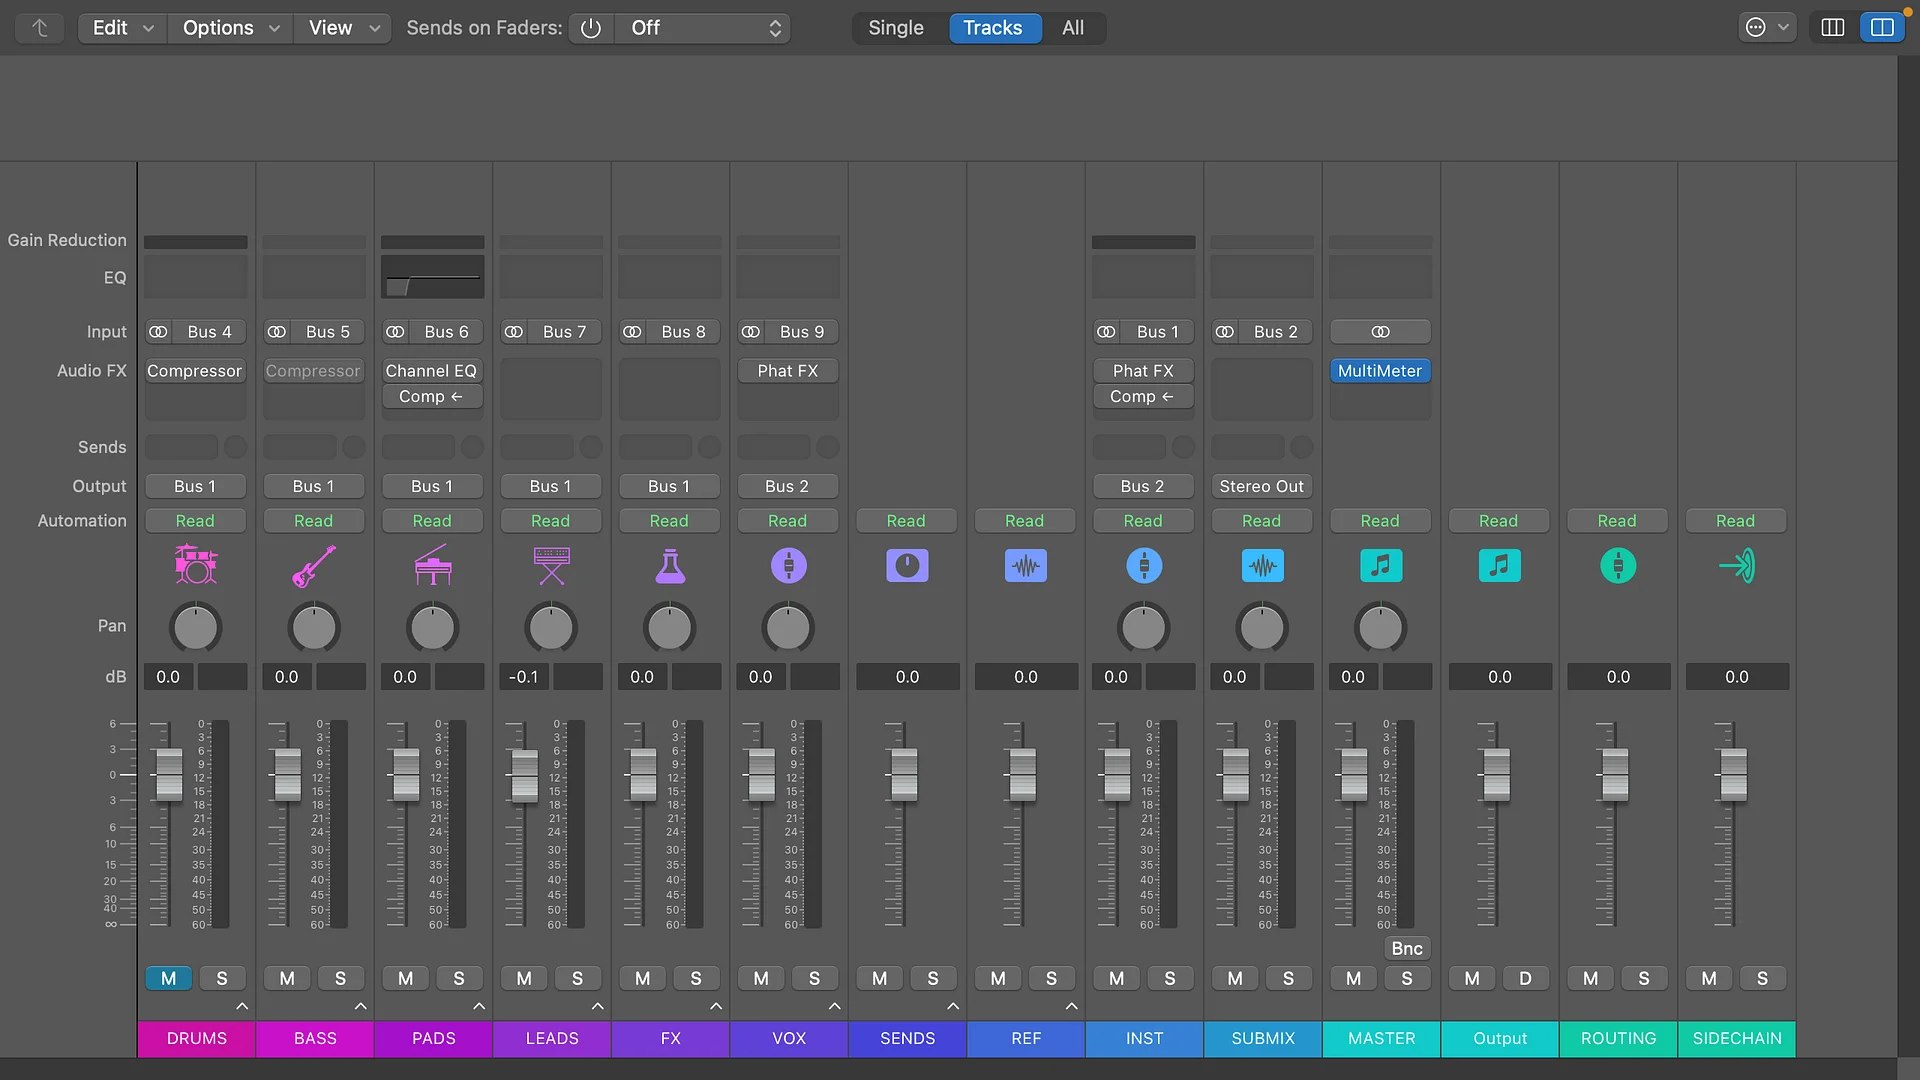The width and height of the screenshot is (1920, 1080).
Task: Open the Options dropdown menu
Action: [230, 28]
